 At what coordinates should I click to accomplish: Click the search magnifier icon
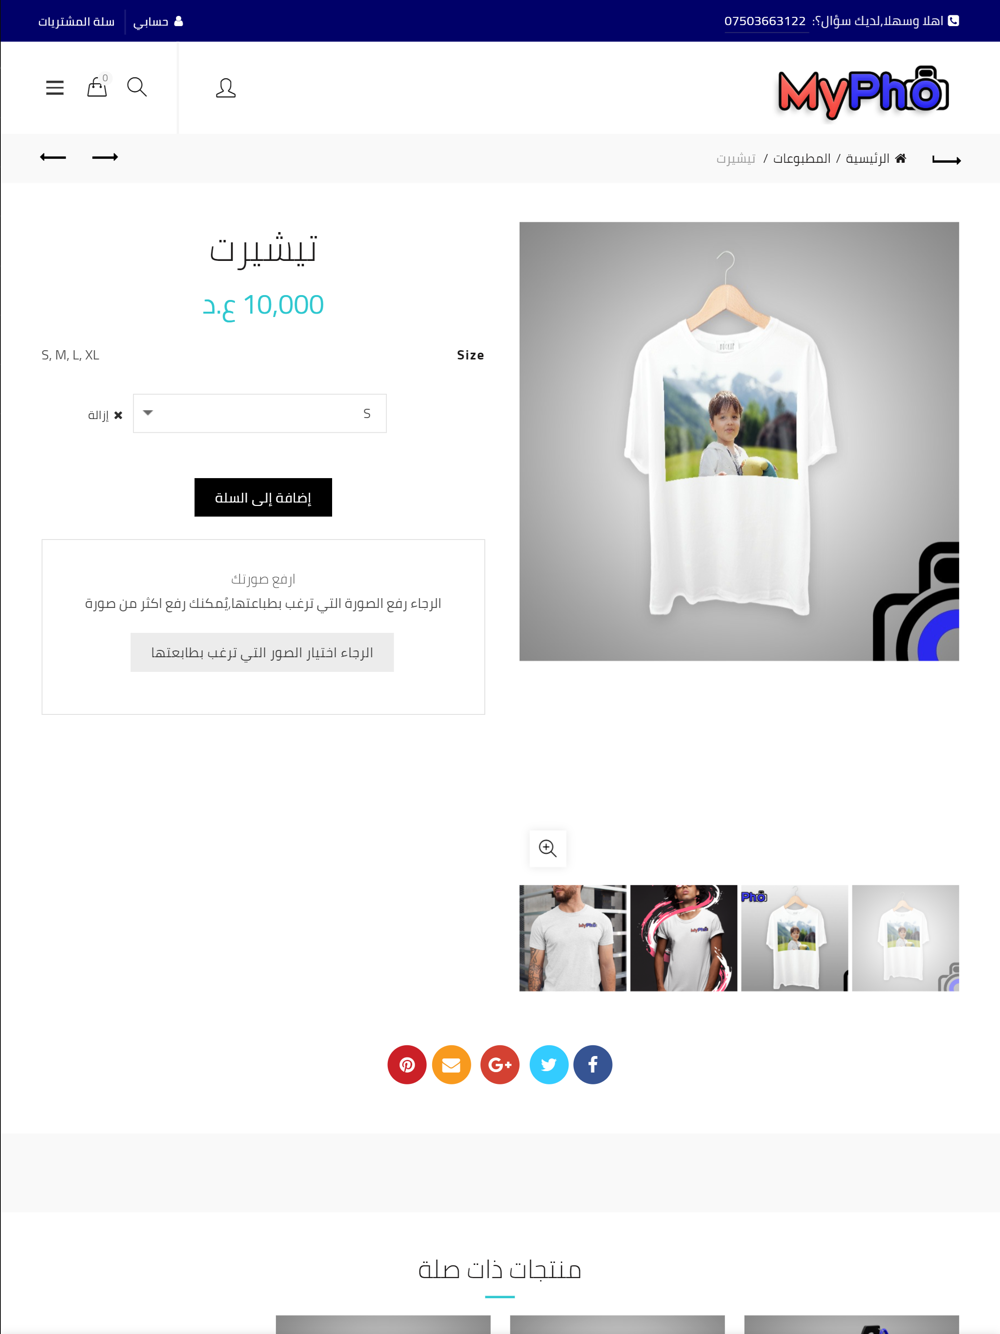click(x=137, y=87)
